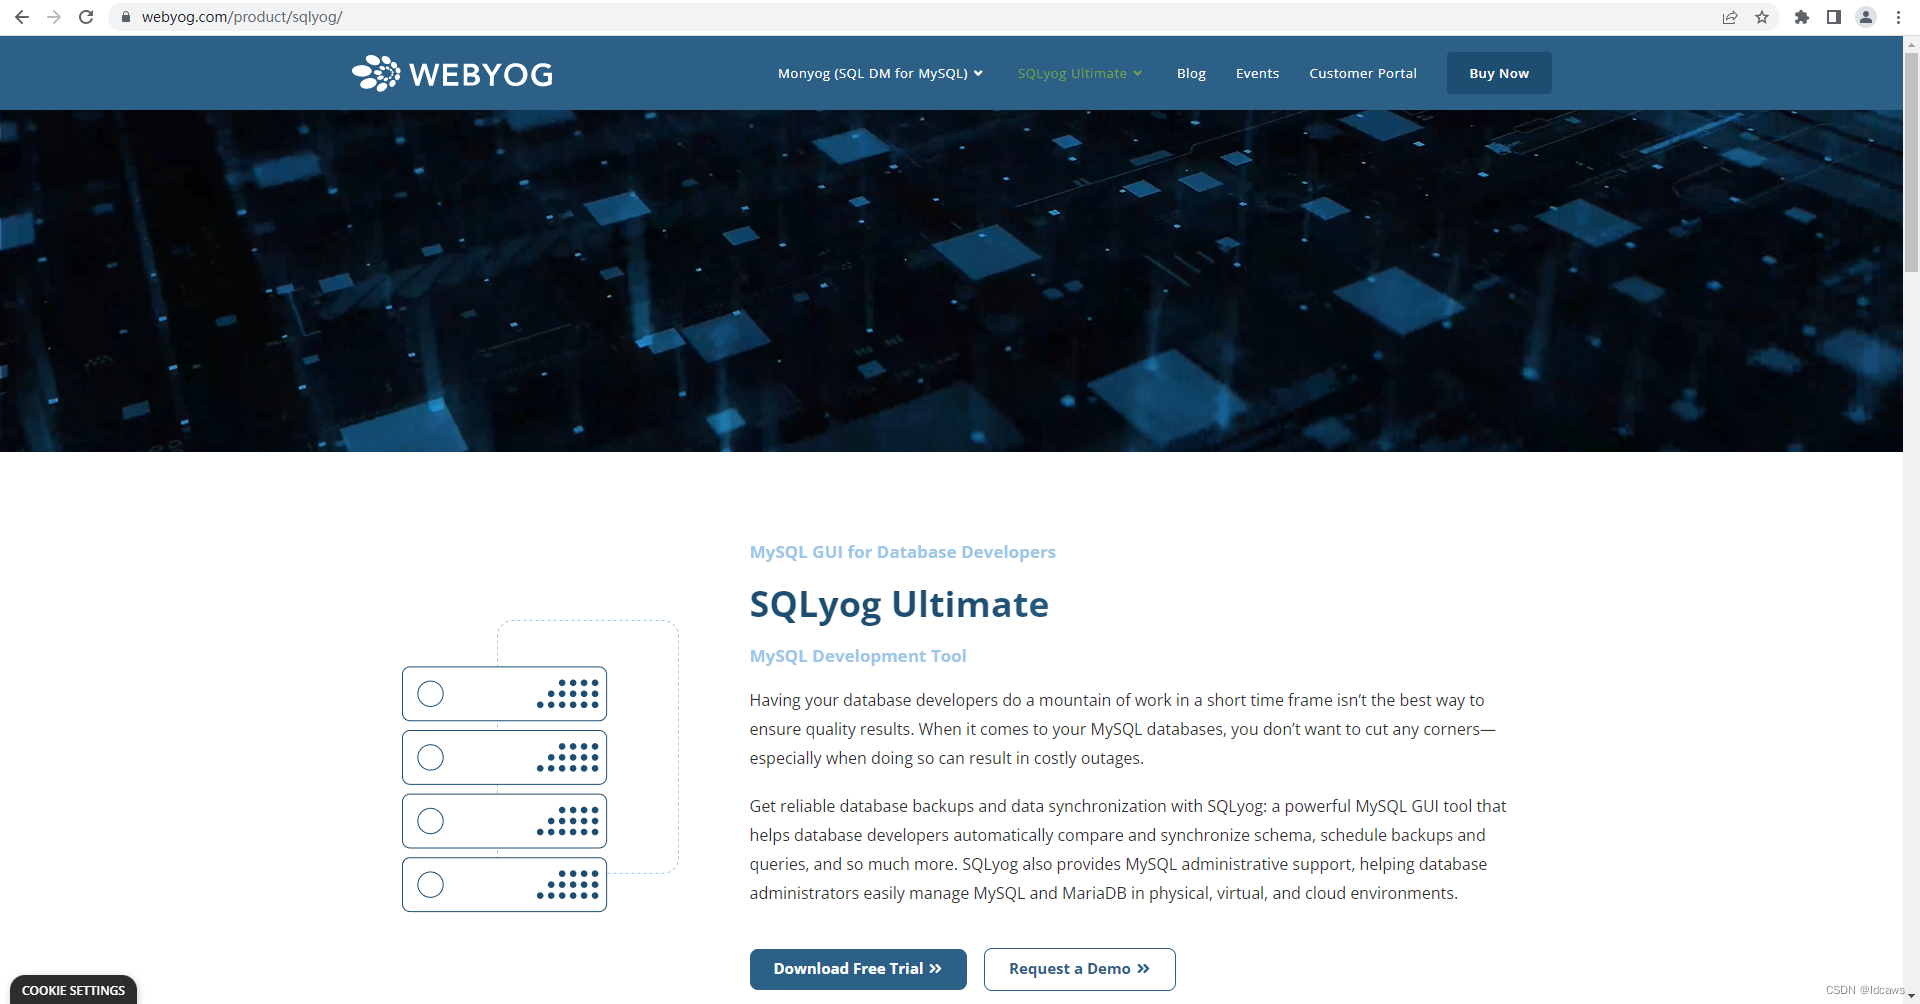Click the browser forward arrow

[54, 17]
